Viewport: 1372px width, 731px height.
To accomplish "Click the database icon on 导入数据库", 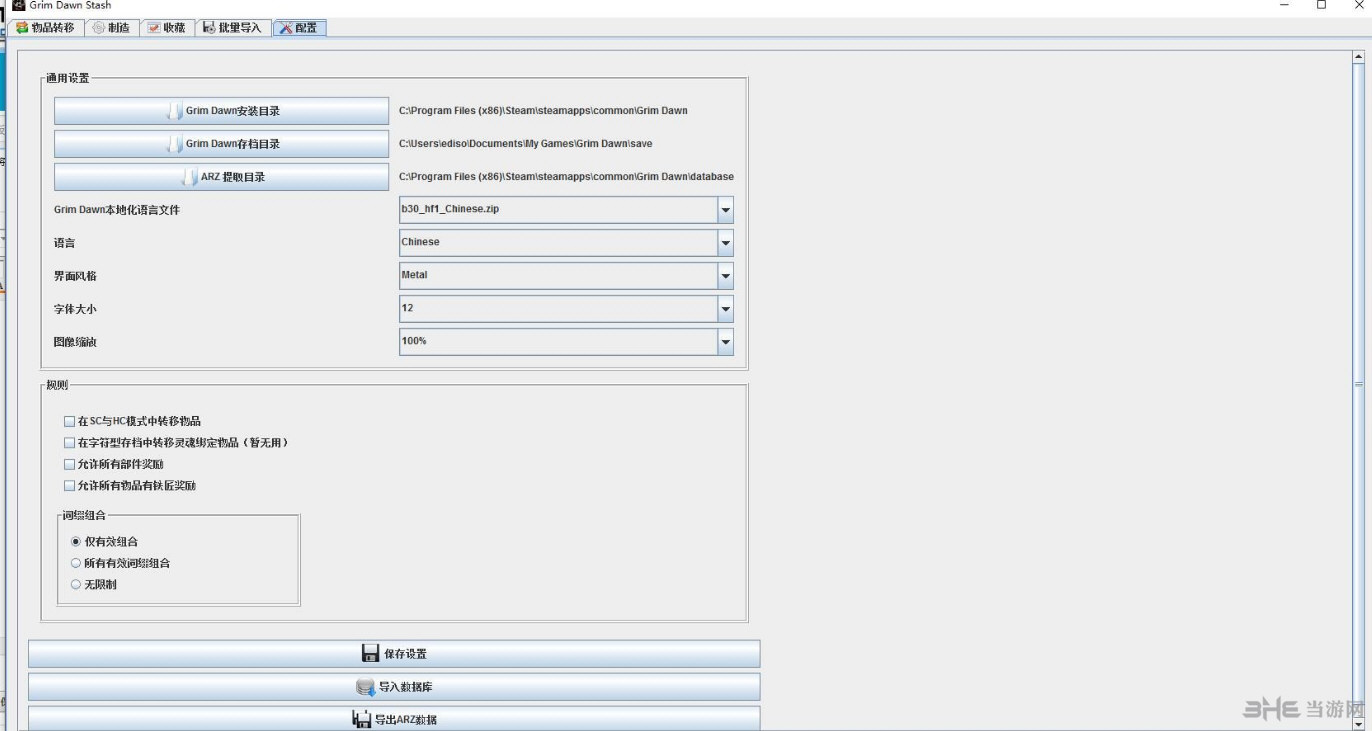I will [365, 687].
